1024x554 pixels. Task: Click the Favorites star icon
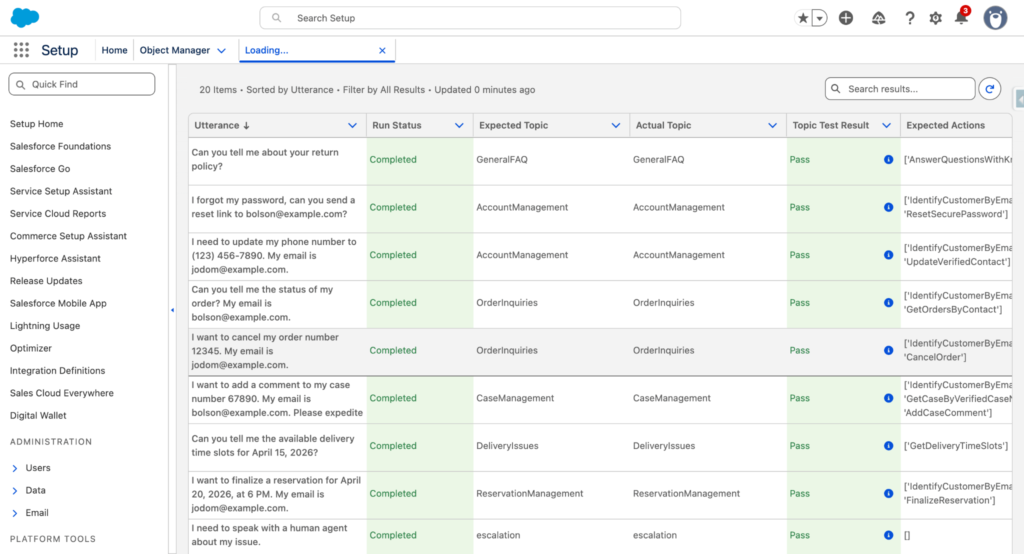click(803, 18)
